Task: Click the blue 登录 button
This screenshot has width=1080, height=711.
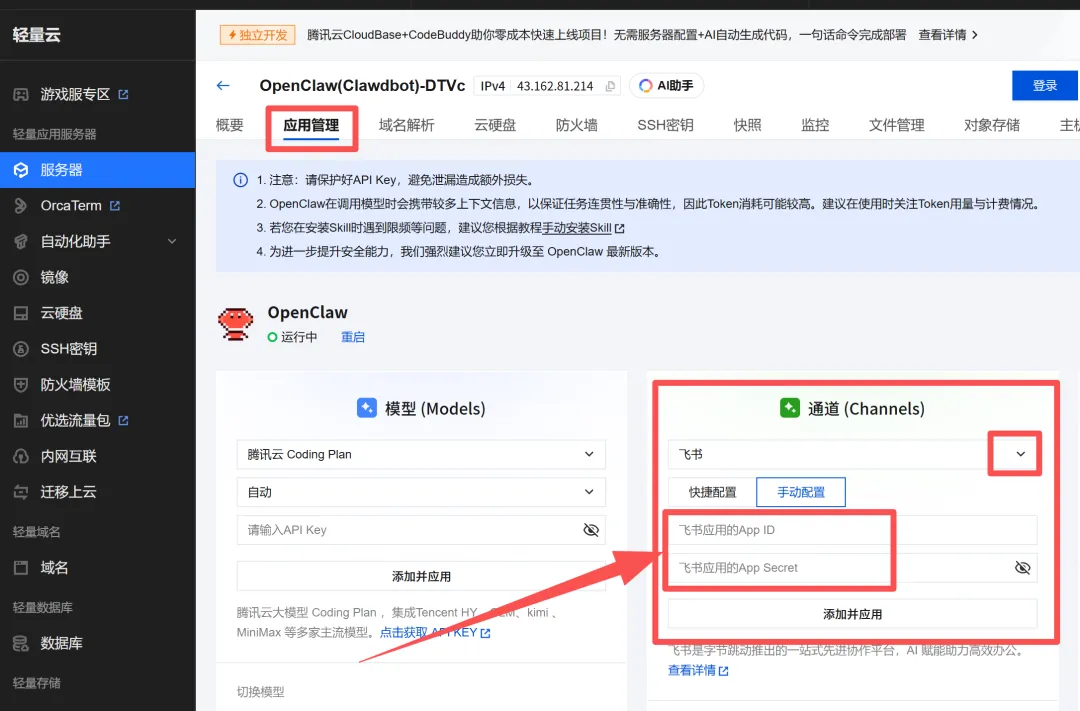Action: click(1044, 85)
